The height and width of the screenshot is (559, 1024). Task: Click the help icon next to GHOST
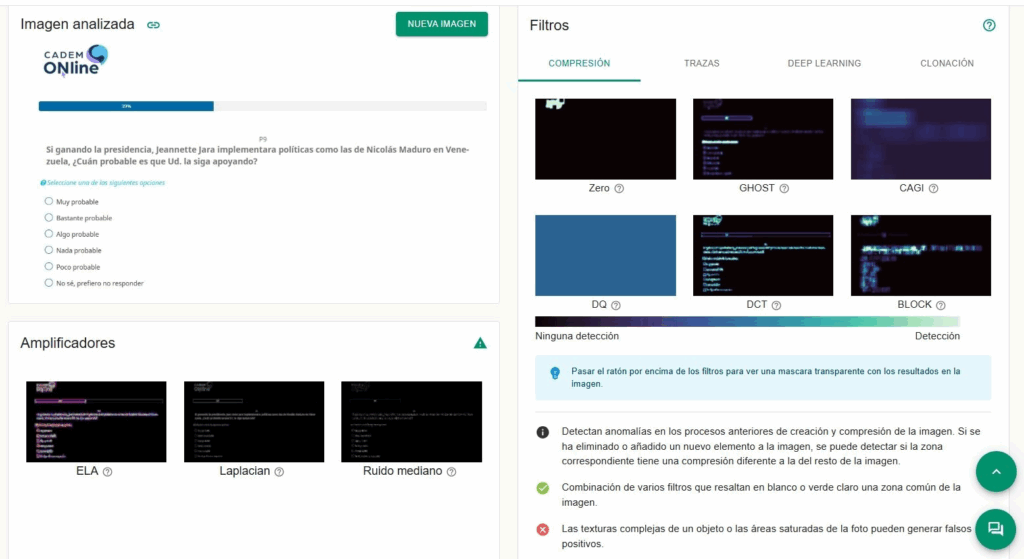click(784, 188)
